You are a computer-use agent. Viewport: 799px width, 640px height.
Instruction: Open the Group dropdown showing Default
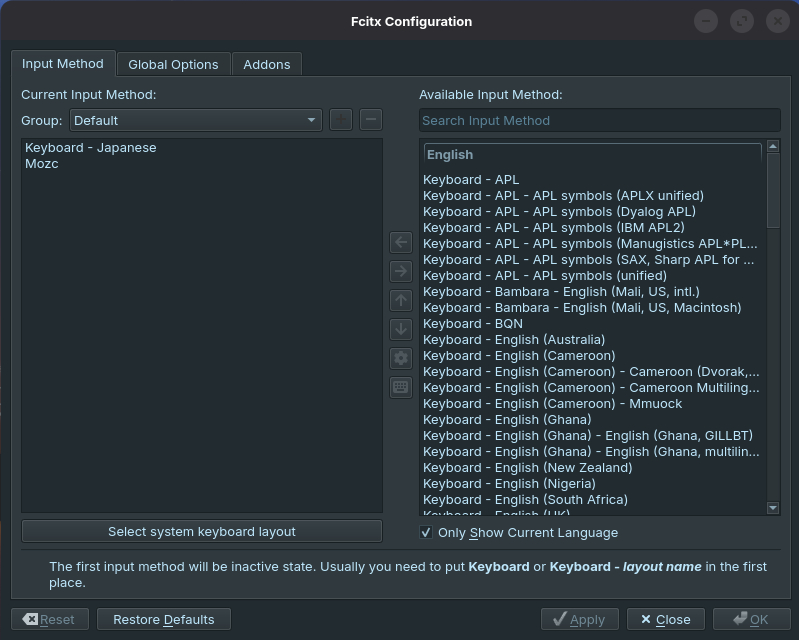coord(196,120)
